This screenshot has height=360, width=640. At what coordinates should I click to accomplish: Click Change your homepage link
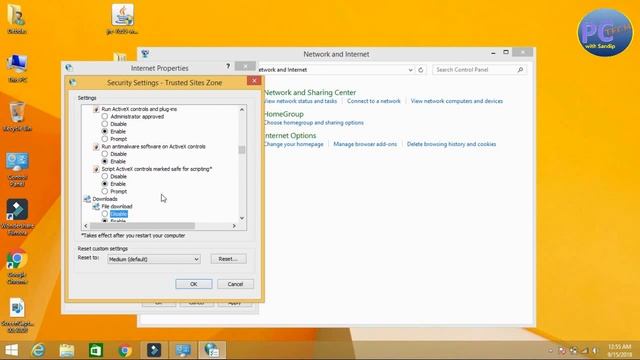[x=293, y=144]
